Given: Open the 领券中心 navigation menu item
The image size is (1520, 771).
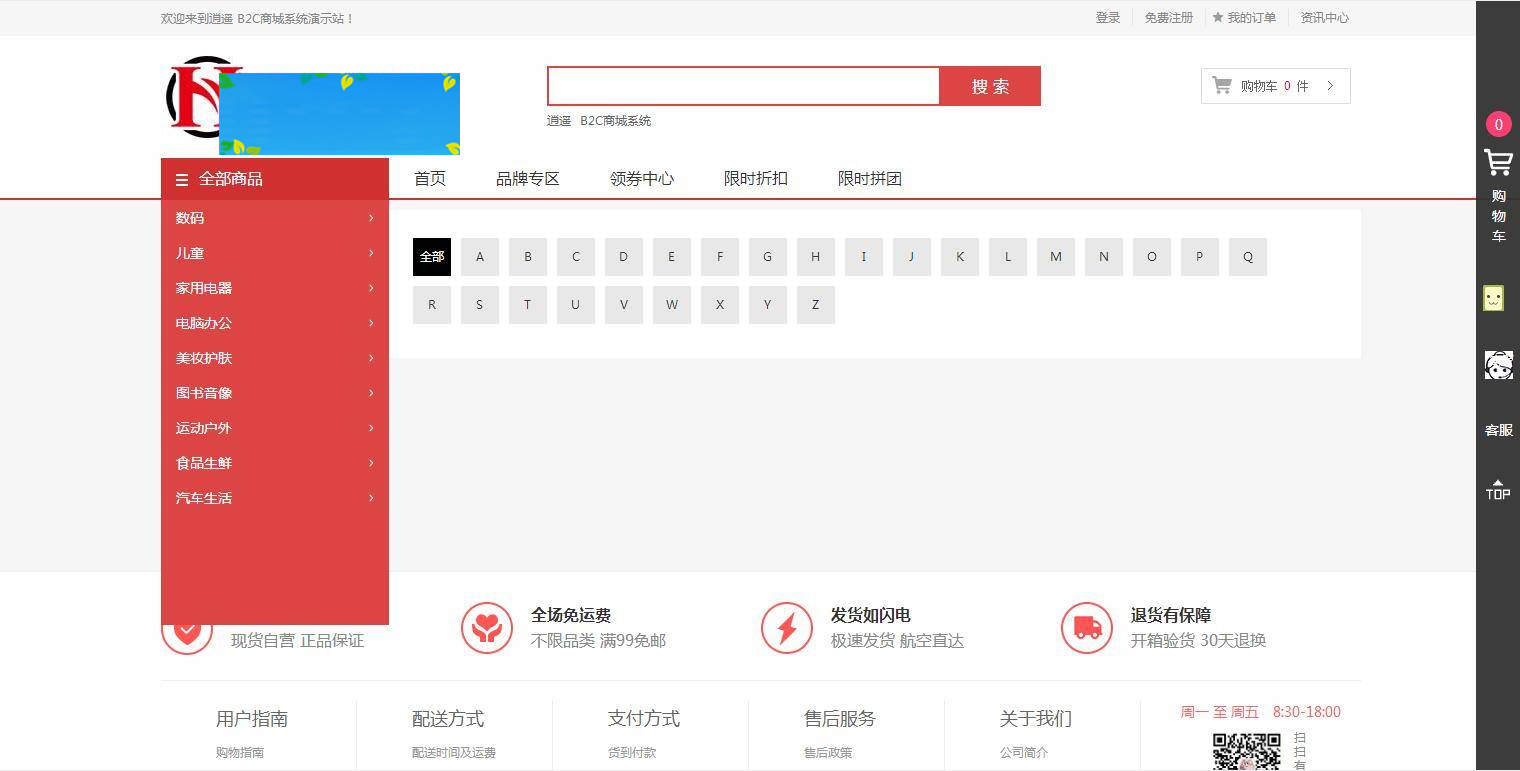Looking at the screenshot, I should pos(642,178).
